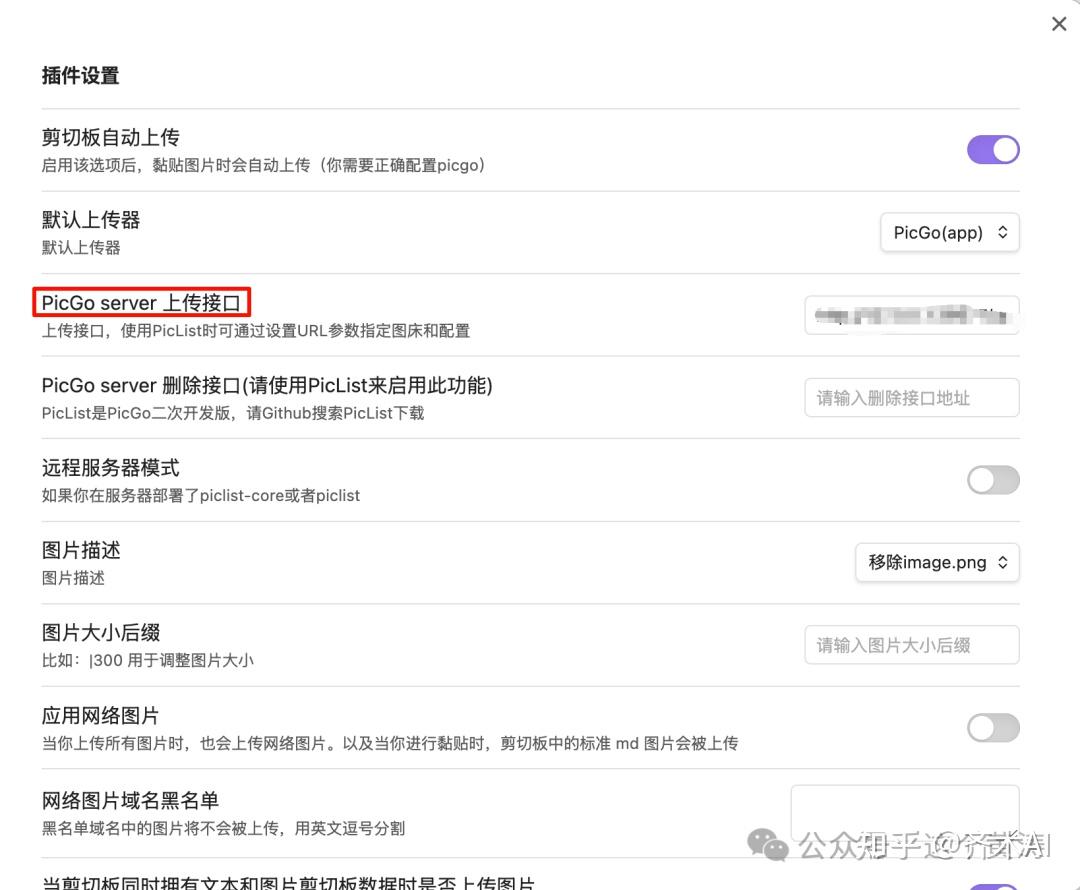Turn on the 应用网络图片 toggle
The height and width of the screenshot is (890, 1080).
(x=993, y=728)
